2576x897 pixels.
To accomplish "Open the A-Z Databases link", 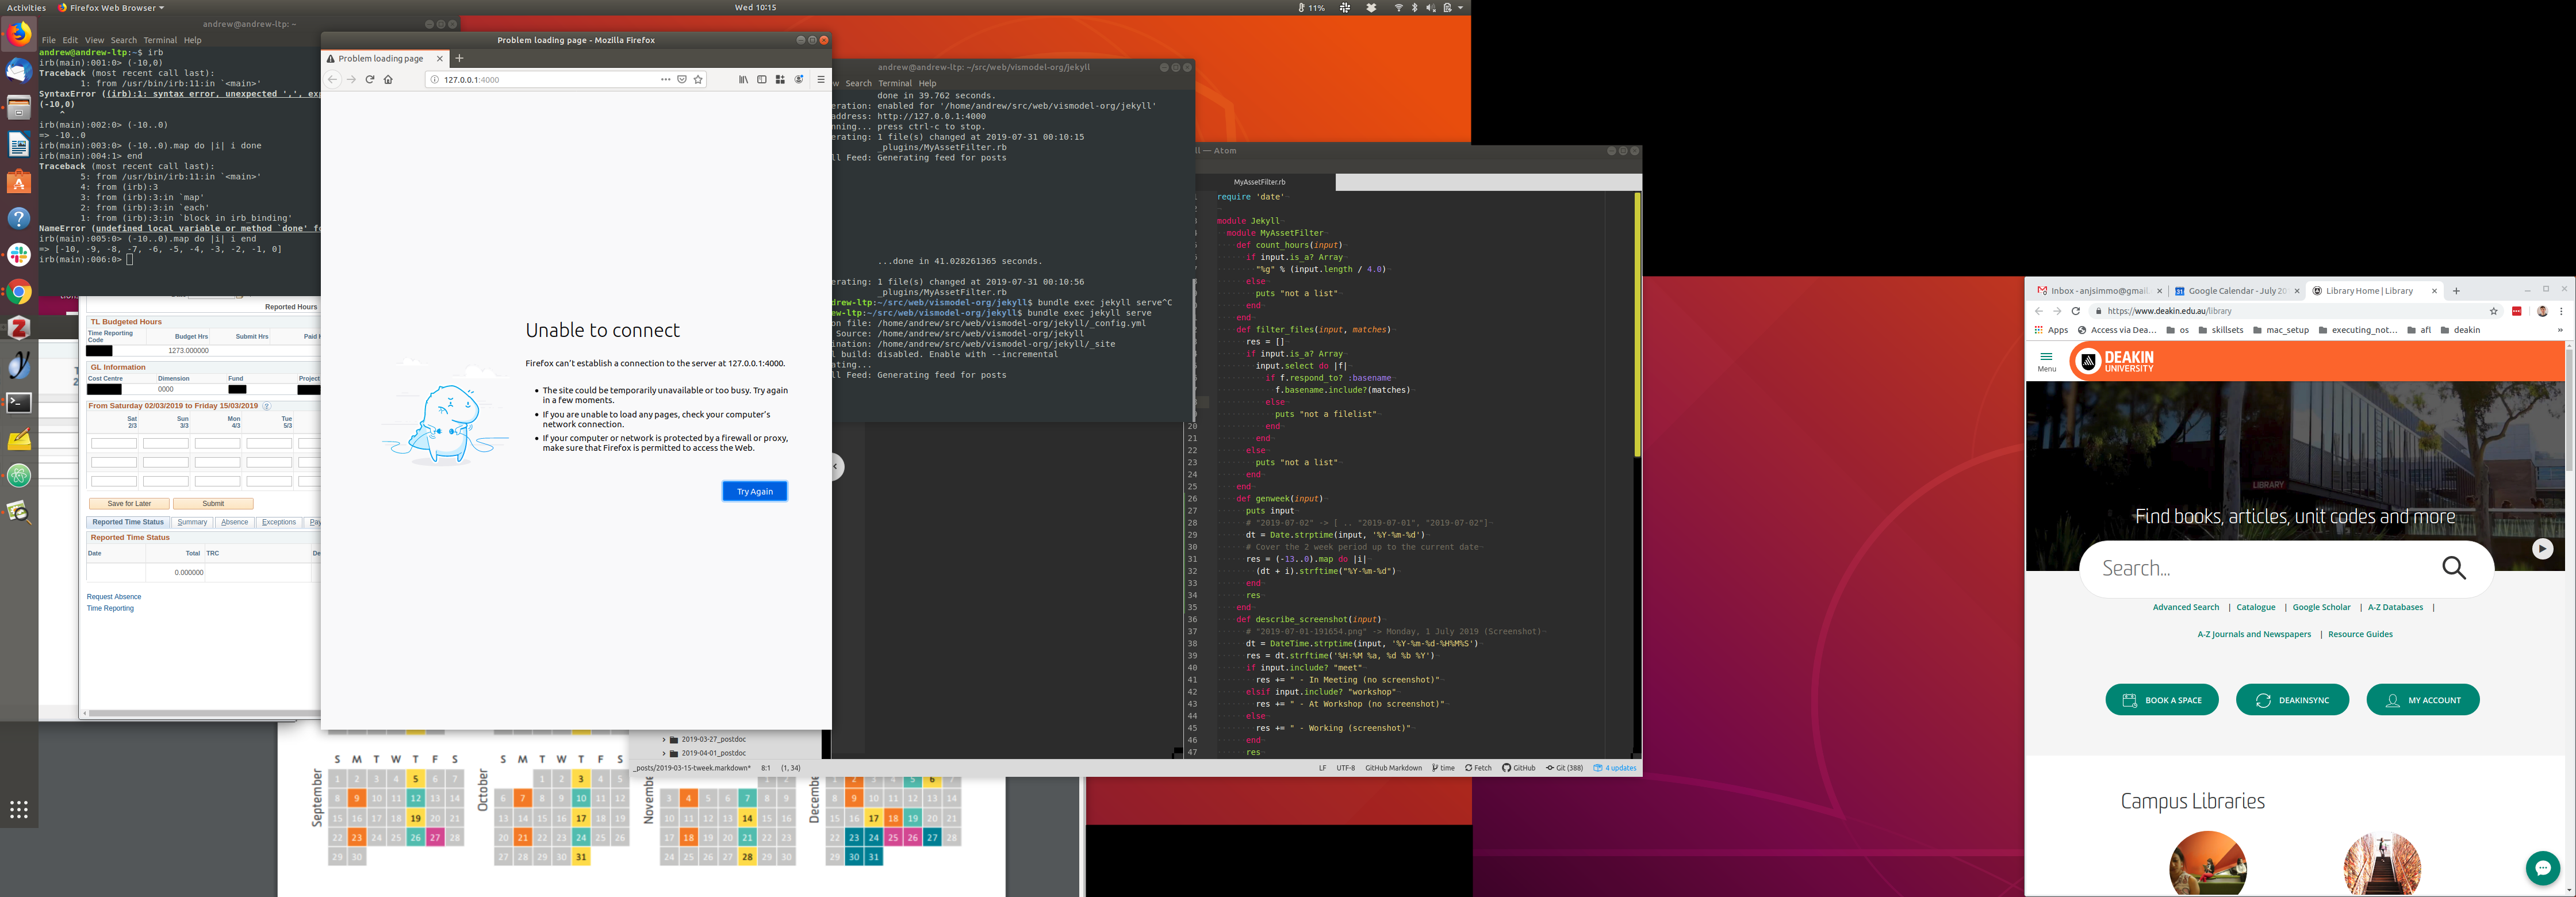I will click(2395, 607).
